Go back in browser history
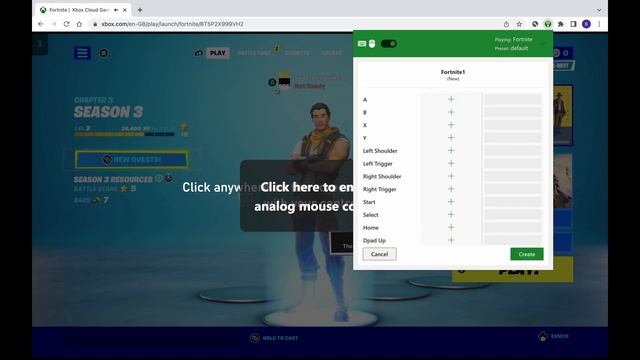Image resolution: width=640 pixels, height=360 pixels. click(40, 24)
